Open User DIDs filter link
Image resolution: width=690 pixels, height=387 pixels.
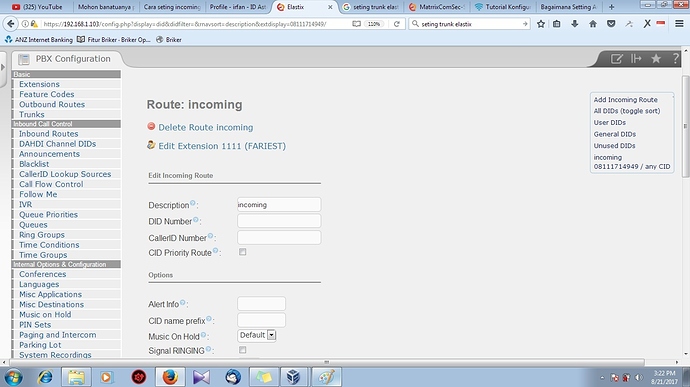(609, 122)
